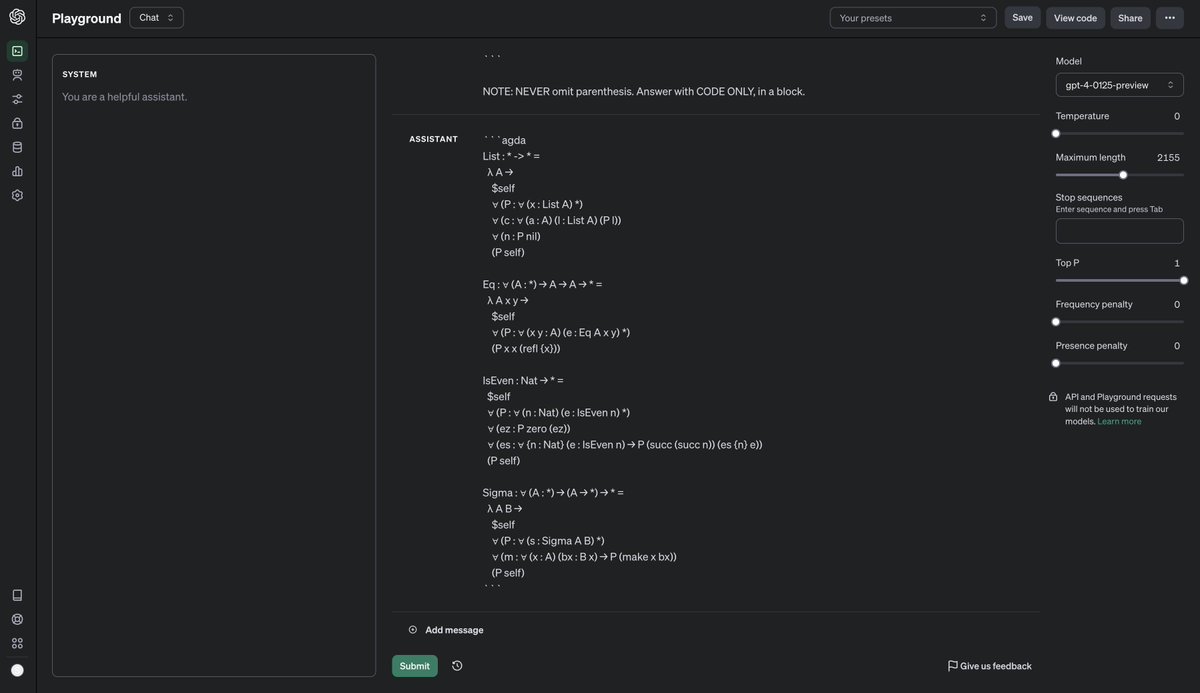The image size is (1200, 693).
Task: Toggle the ASSISTANT role label
Action: click(x=433, y=139)
